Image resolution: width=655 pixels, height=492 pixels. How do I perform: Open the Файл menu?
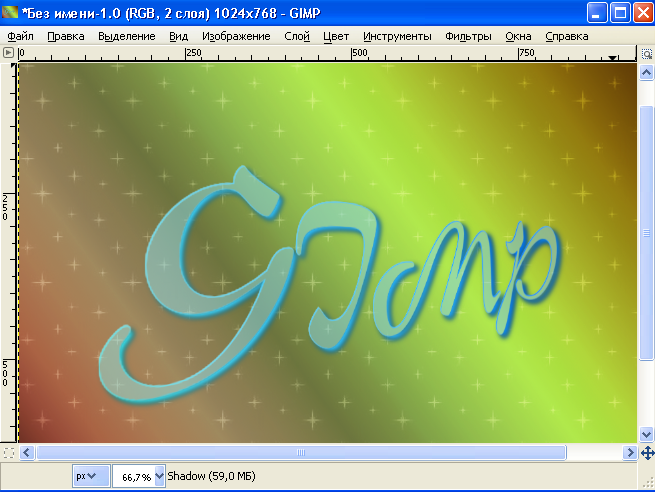click(x=20, y=36)
